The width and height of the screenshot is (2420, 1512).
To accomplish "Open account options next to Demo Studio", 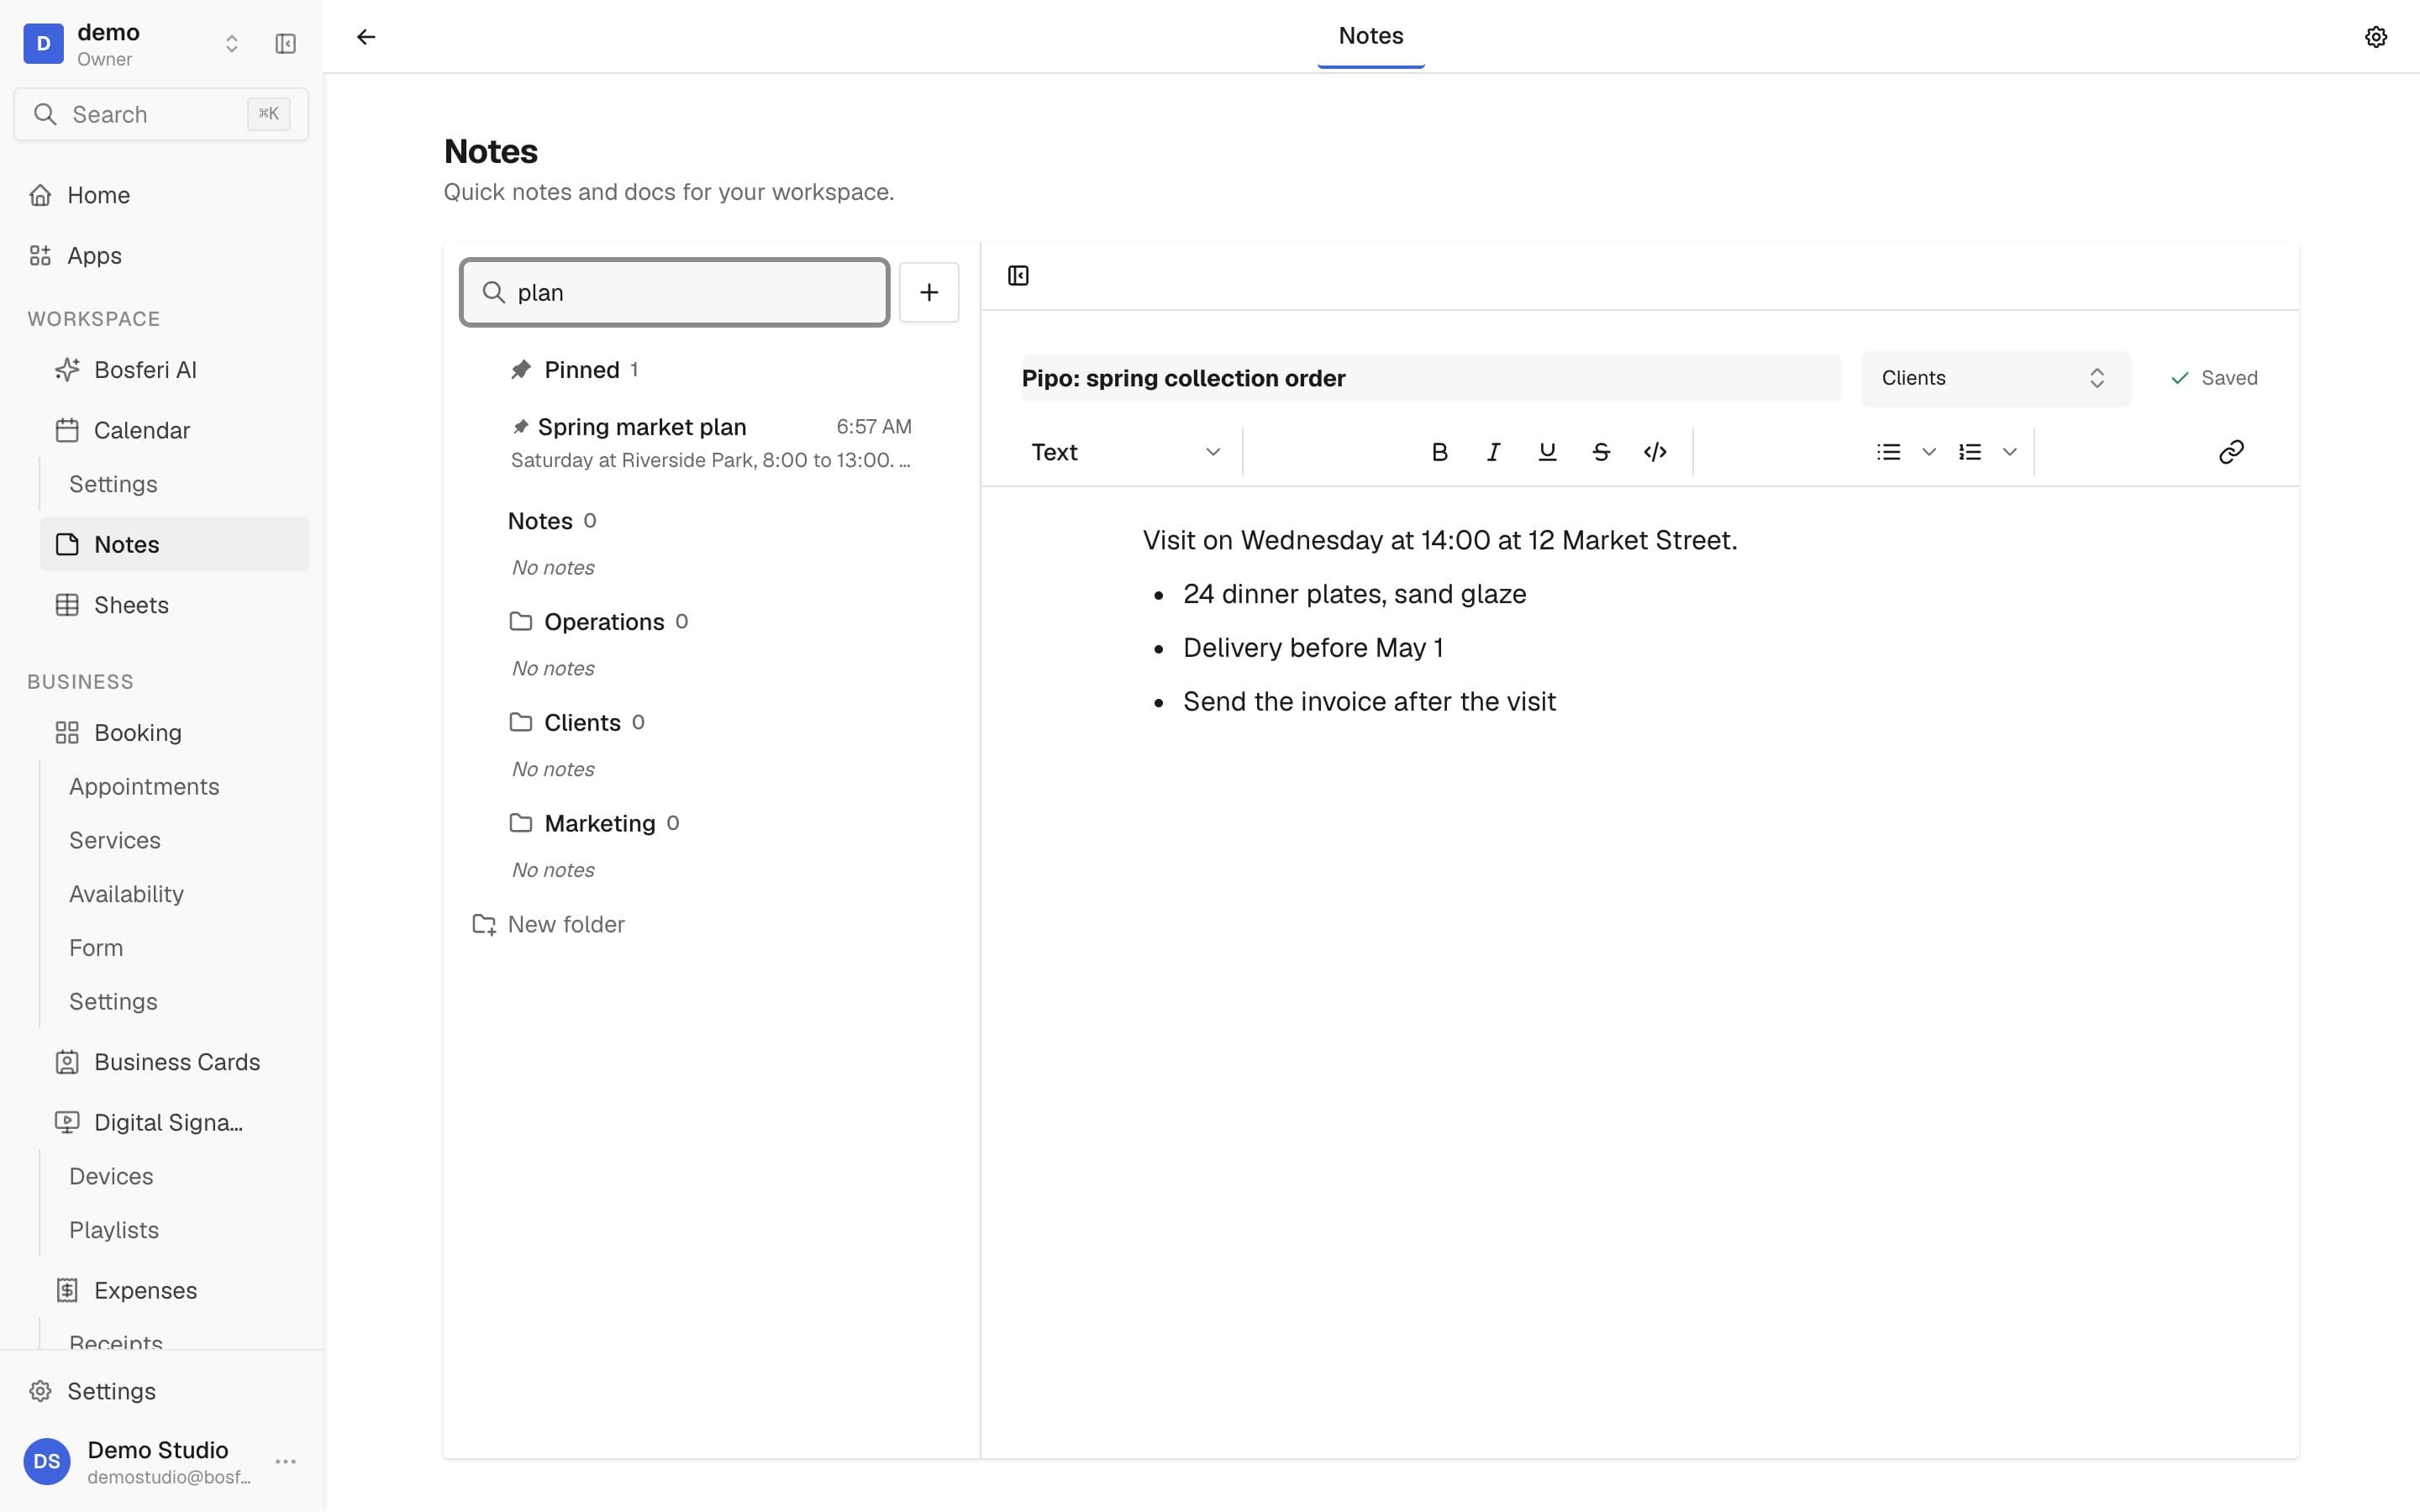I will coord(285,1461).
